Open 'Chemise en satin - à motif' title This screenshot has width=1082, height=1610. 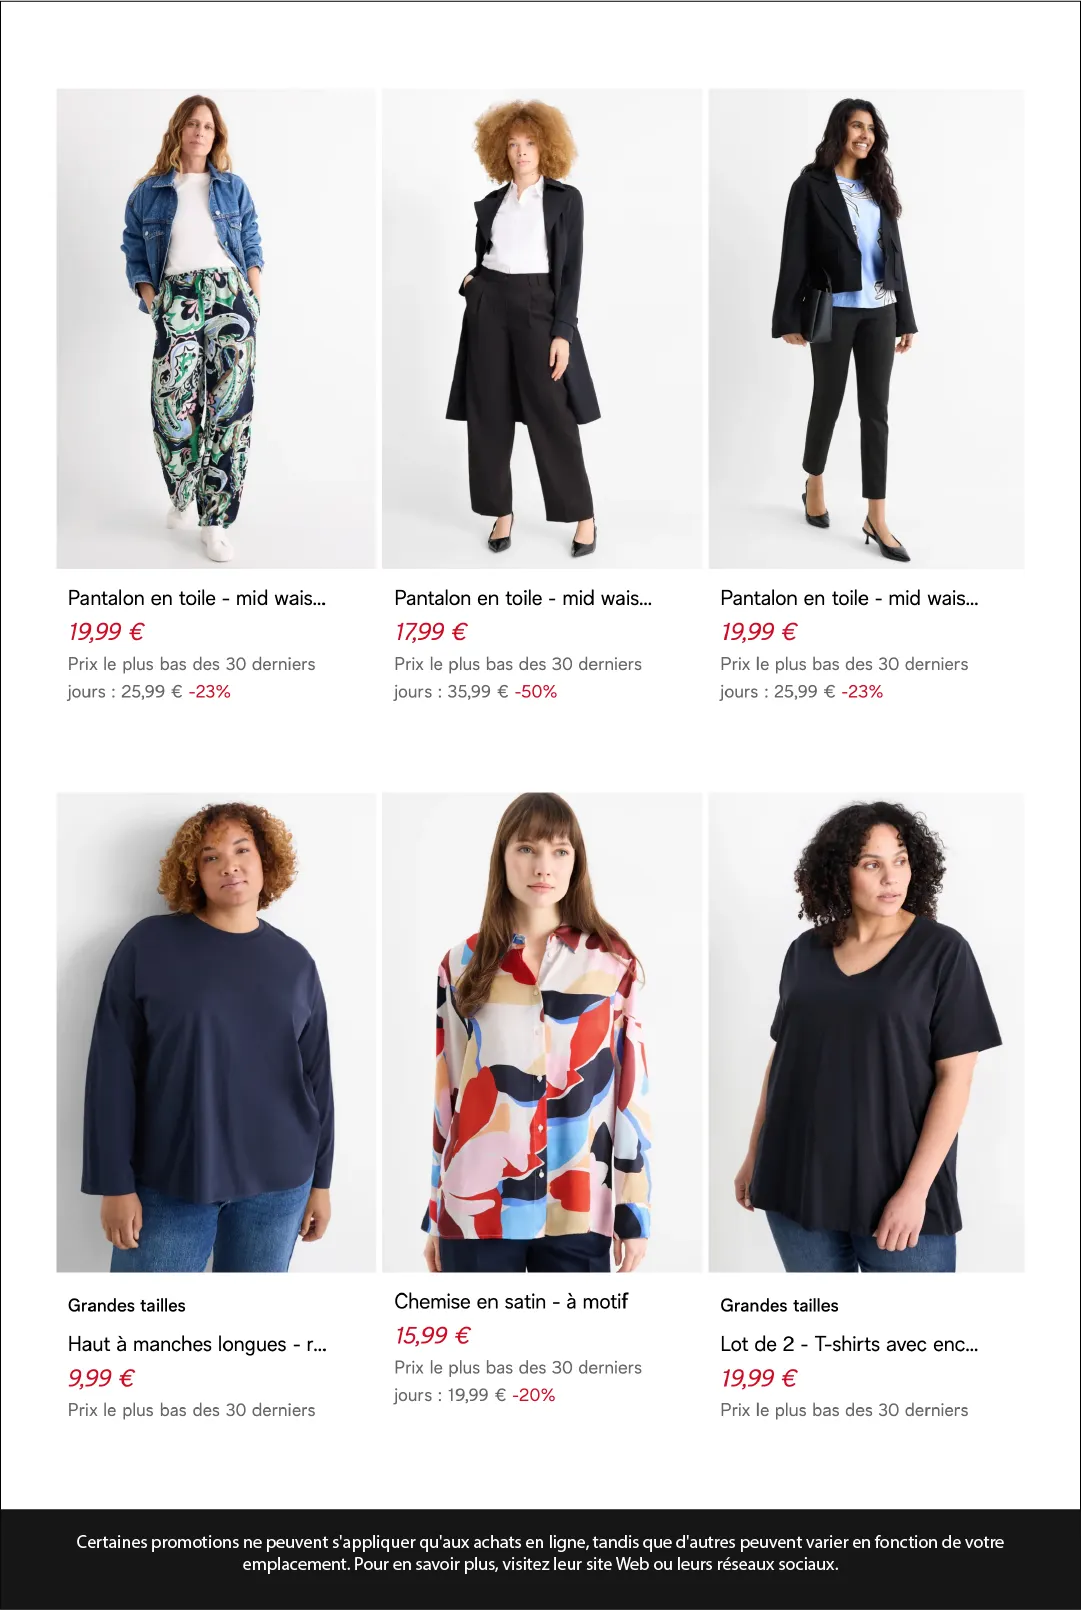pos(511,1301)
